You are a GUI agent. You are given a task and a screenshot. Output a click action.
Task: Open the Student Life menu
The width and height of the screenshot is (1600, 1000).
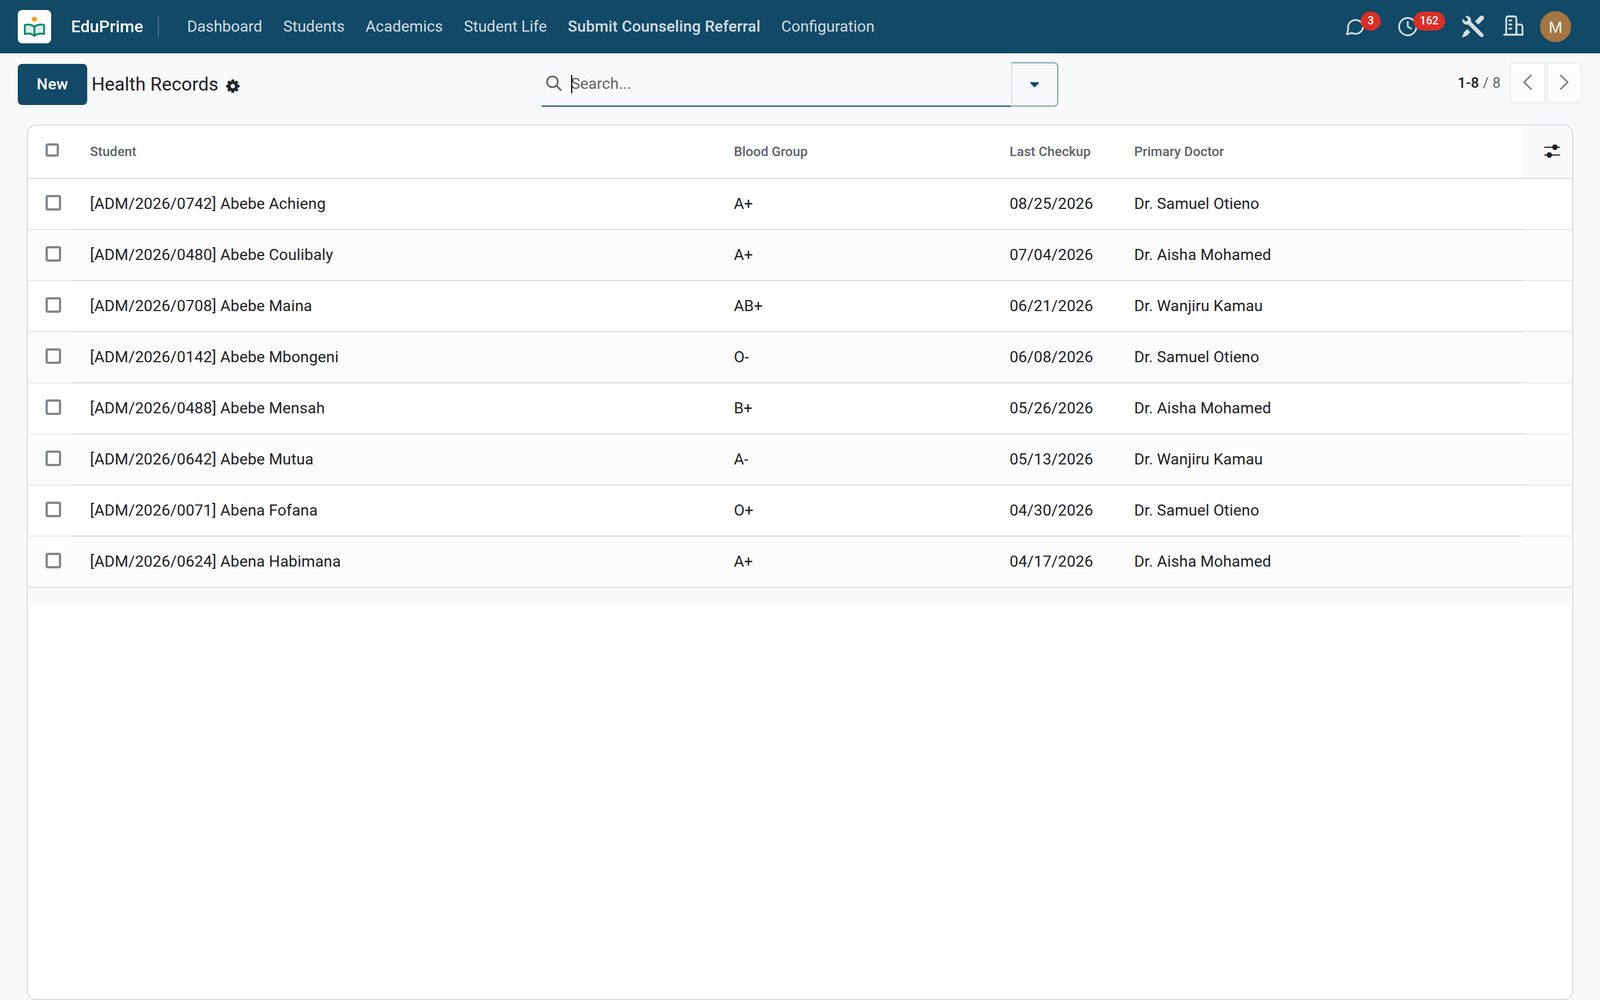point(505,27)
